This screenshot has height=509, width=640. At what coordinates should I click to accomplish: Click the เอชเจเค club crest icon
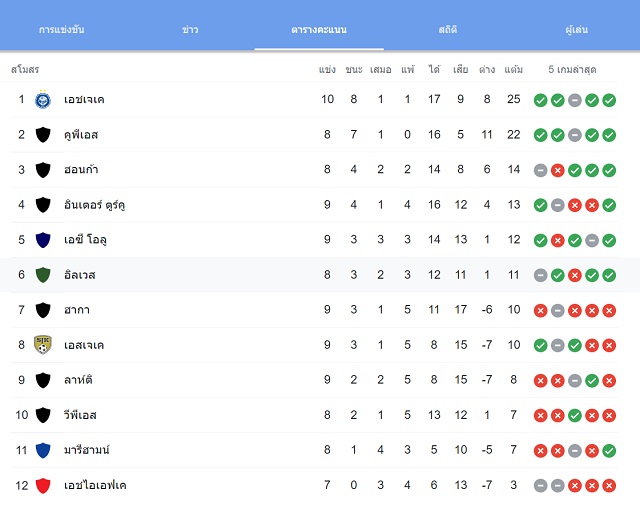coord(43,99)
